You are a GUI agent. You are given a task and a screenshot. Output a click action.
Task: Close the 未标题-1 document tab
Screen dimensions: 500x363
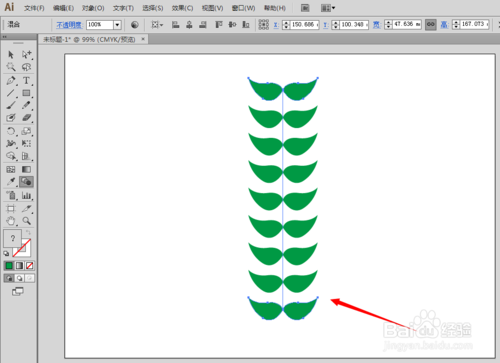point(143,39)
